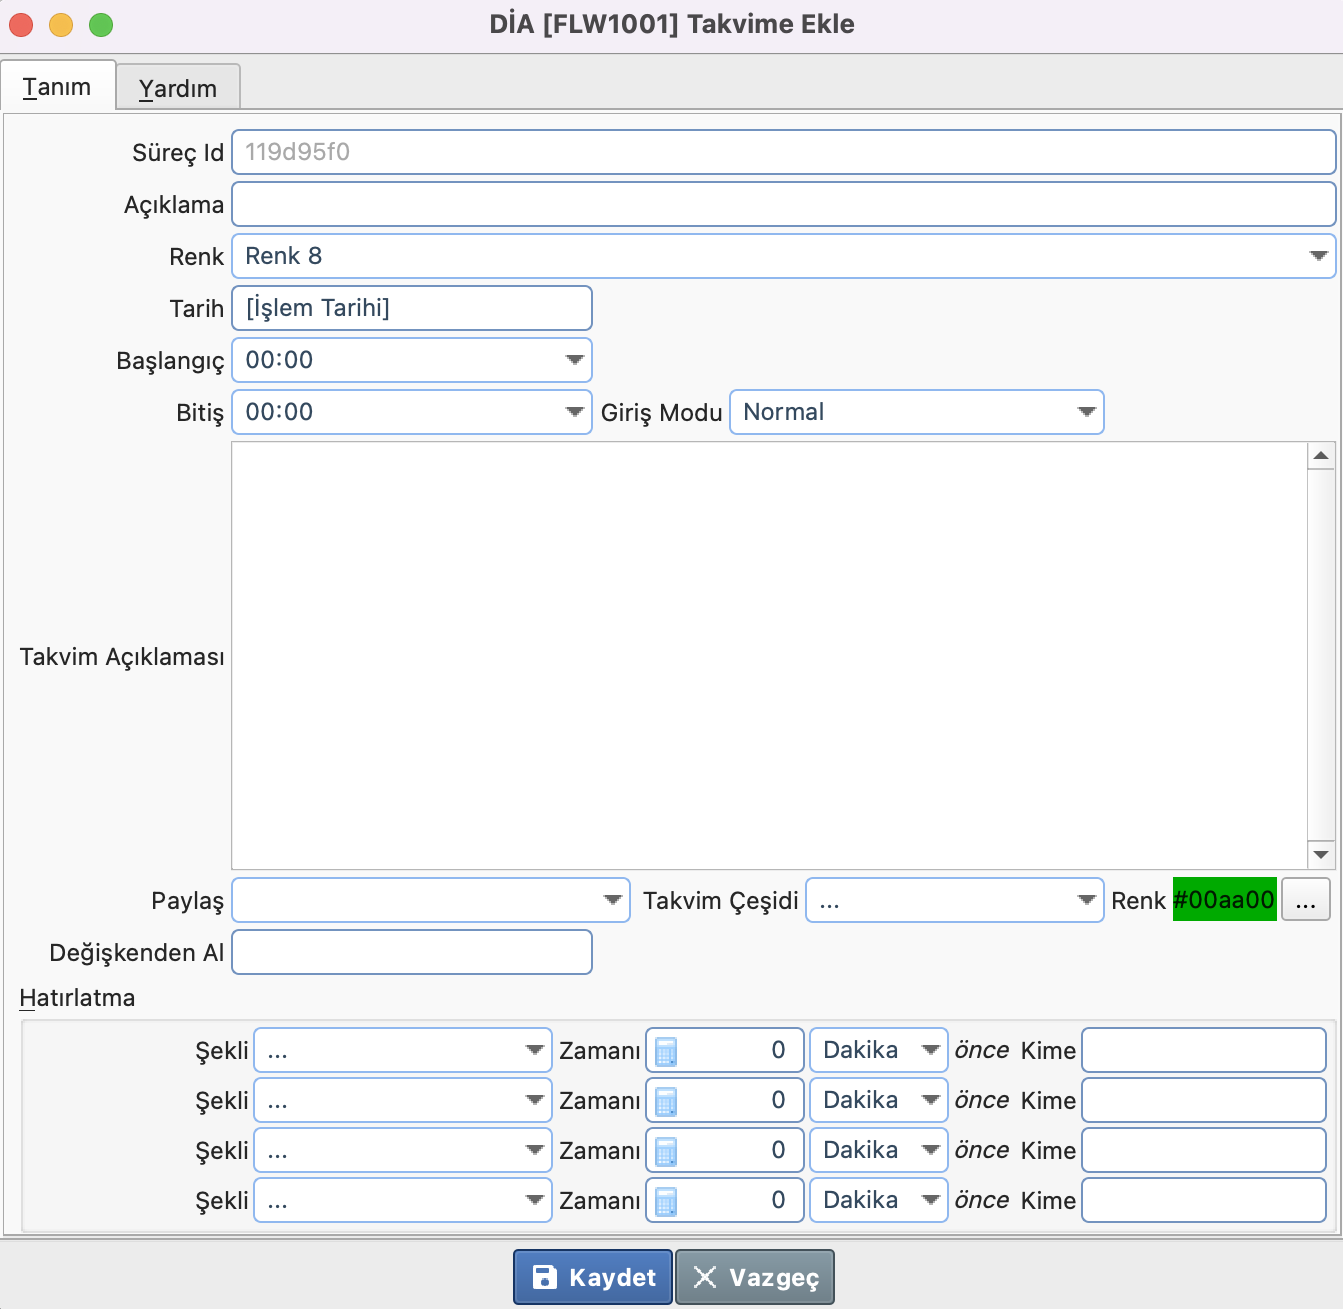1343x1309 pixels.
Task: Click the scroll up arrow in Takvim Açıklaması
Action: [1321, 456]
